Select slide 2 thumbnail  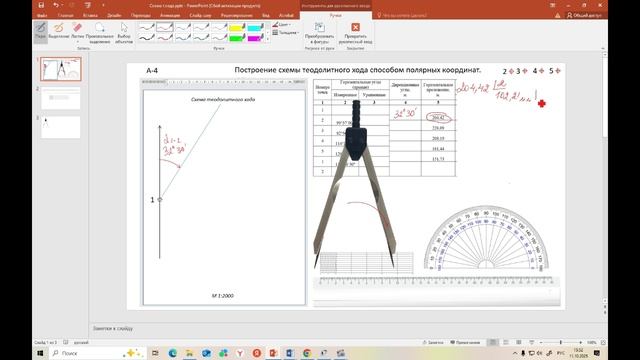61,98
